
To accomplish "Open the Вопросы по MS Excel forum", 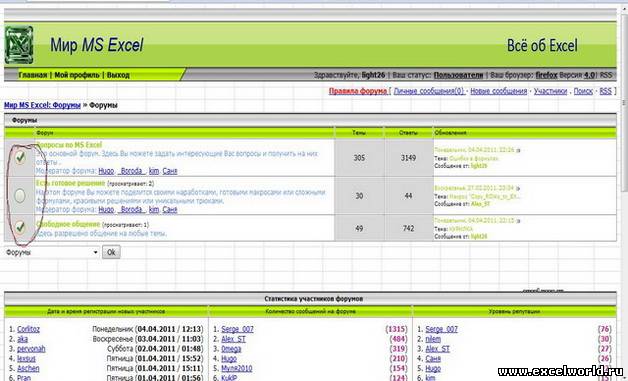I will [69, 145].
